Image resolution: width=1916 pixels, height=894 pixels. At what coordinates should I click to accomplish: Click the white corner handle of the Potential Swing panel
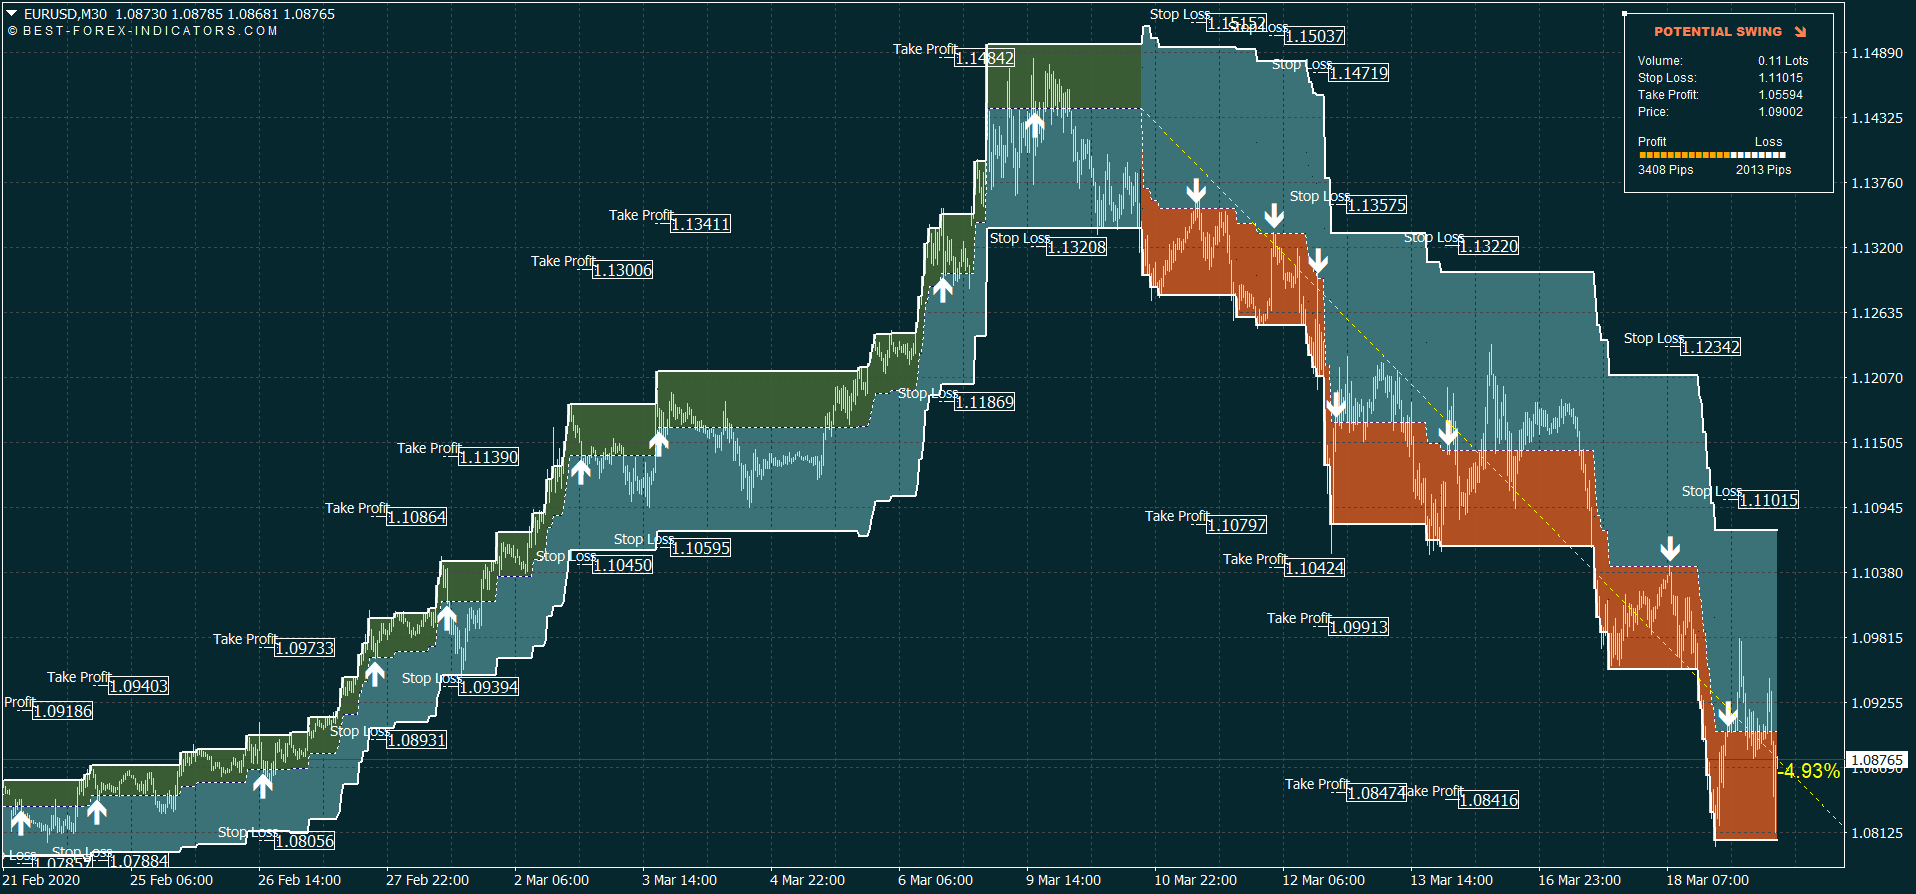click(x=1625, y=14)
